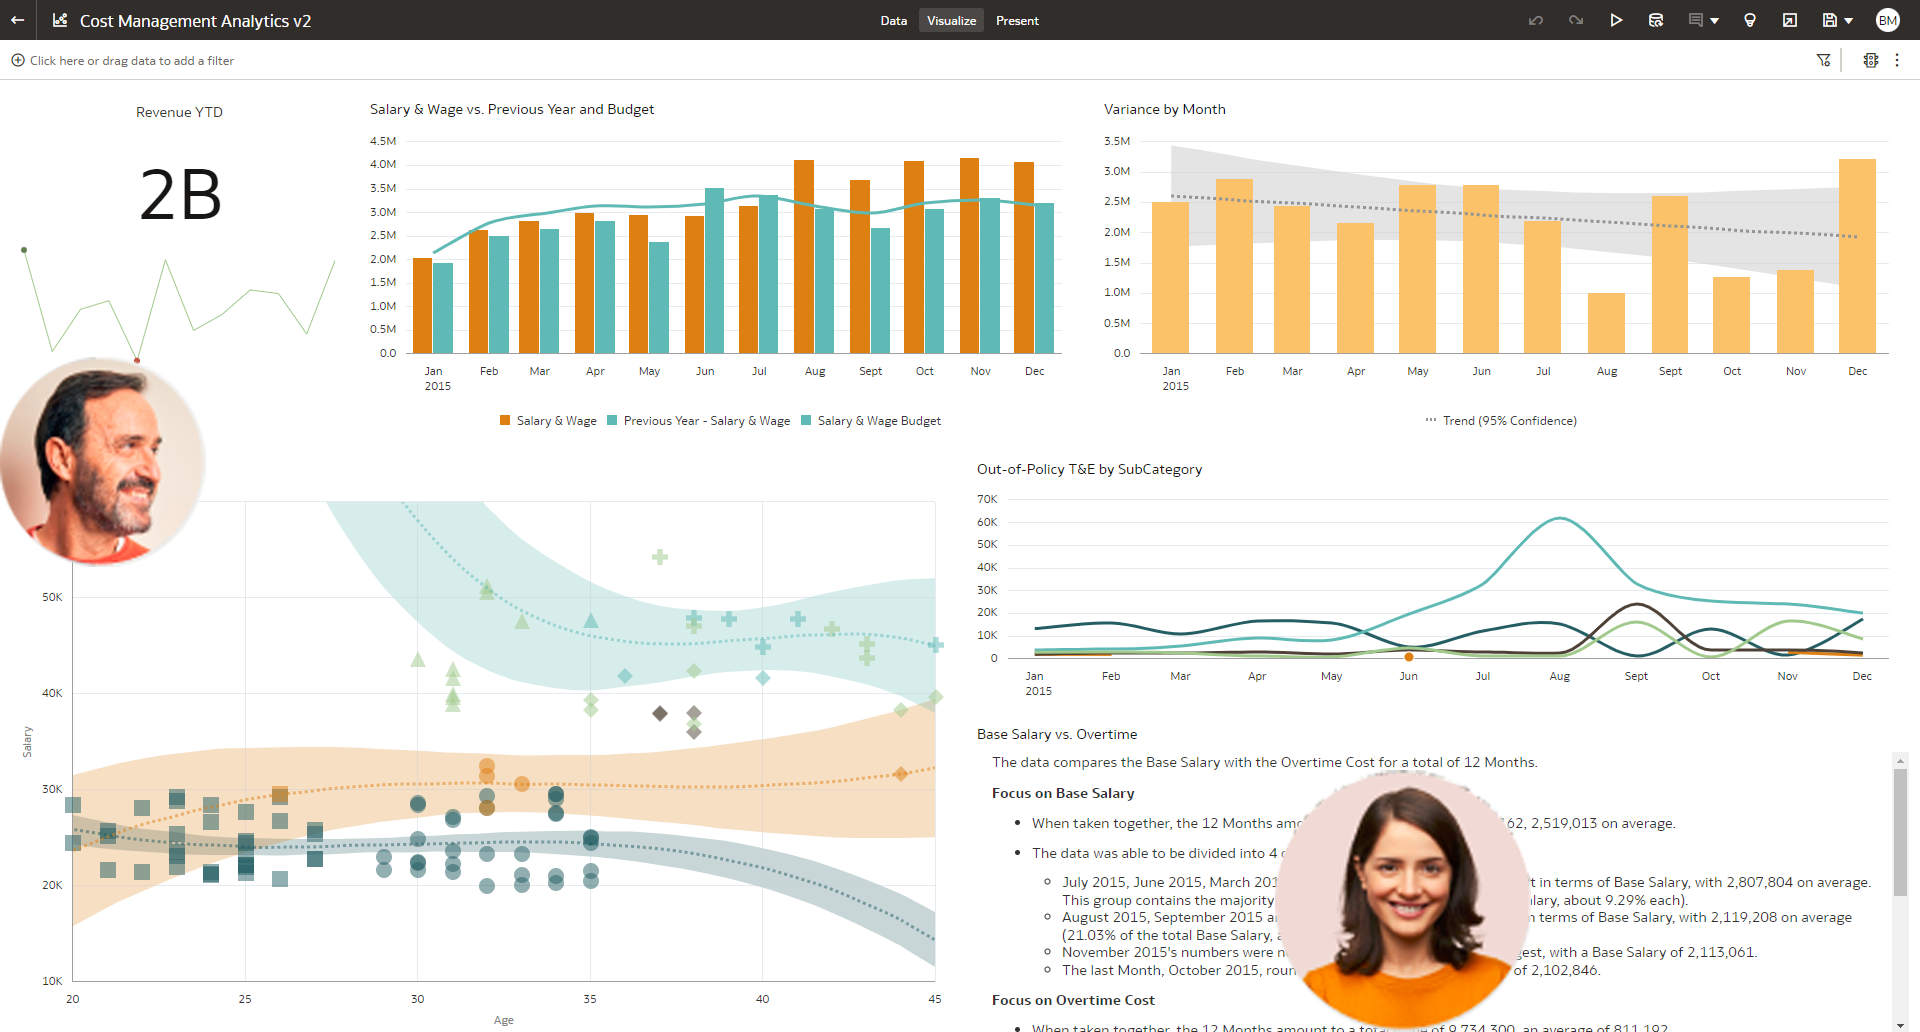This screenshot has height=1032, width=1920.
Task: Open the three-dot overflow menu
Action: (1898, 60)
